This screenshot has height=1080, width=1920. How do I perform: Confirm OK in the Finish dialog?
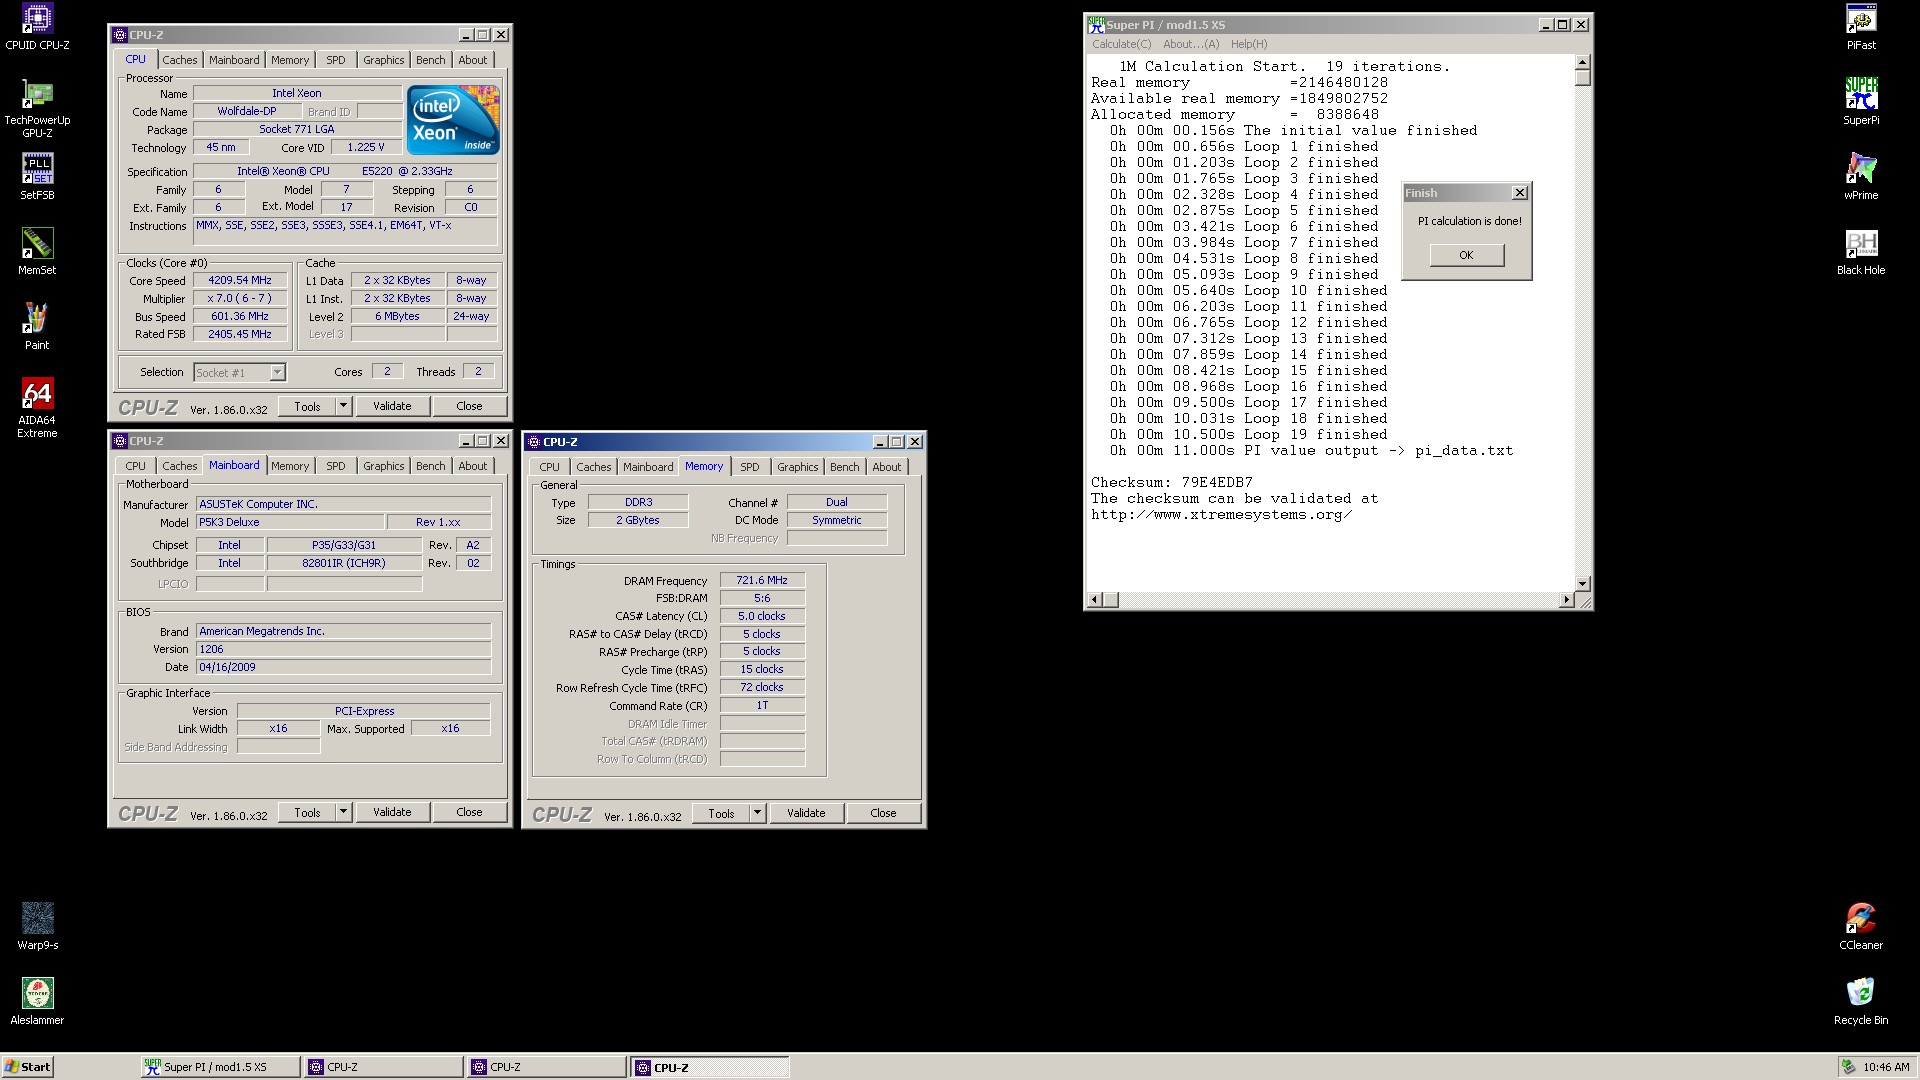pyautogui.click(x=1466, y=255)
